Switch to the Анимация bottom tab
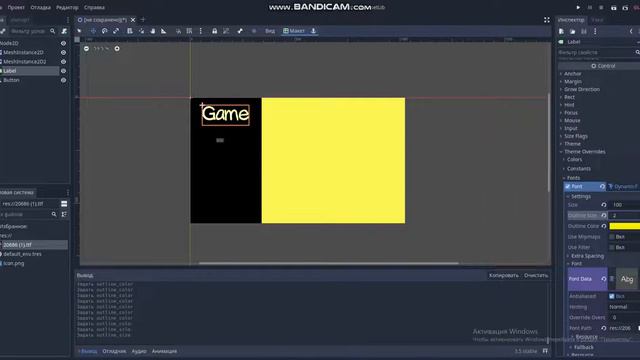640x360 pixels. pos(164,351)
